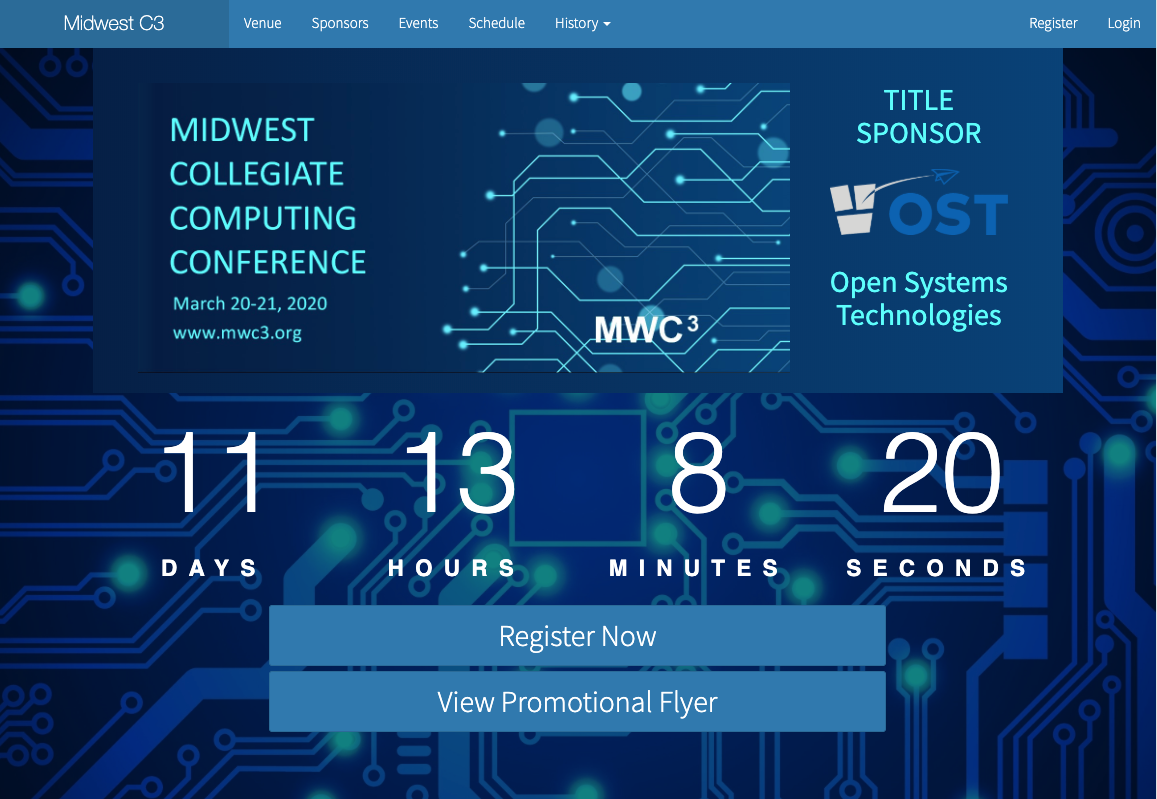Click the 20 seconds countdown number
The width and height of the screenshot is (1157, 799).
[940, 473]
